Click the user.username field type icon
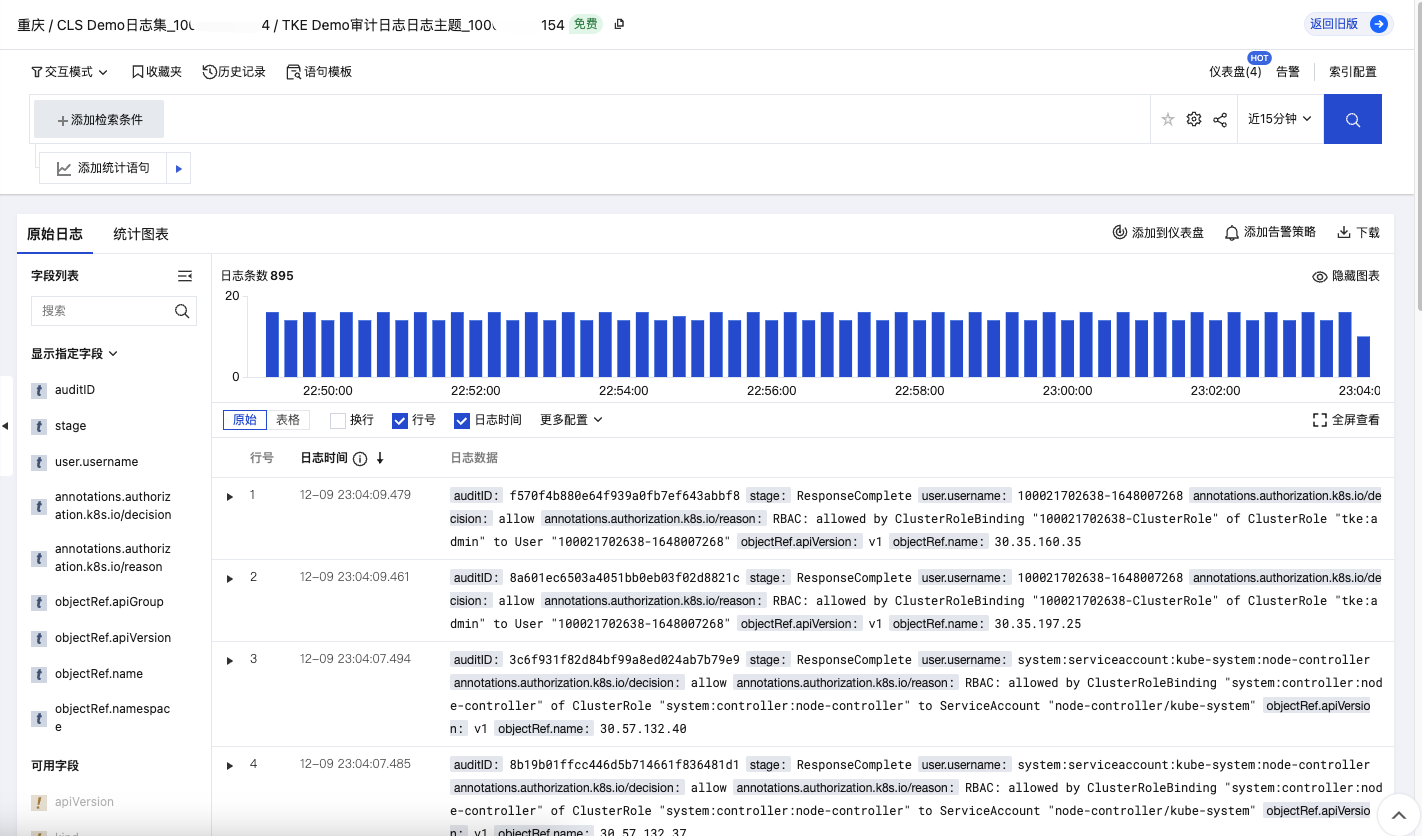 click(39, 463)
